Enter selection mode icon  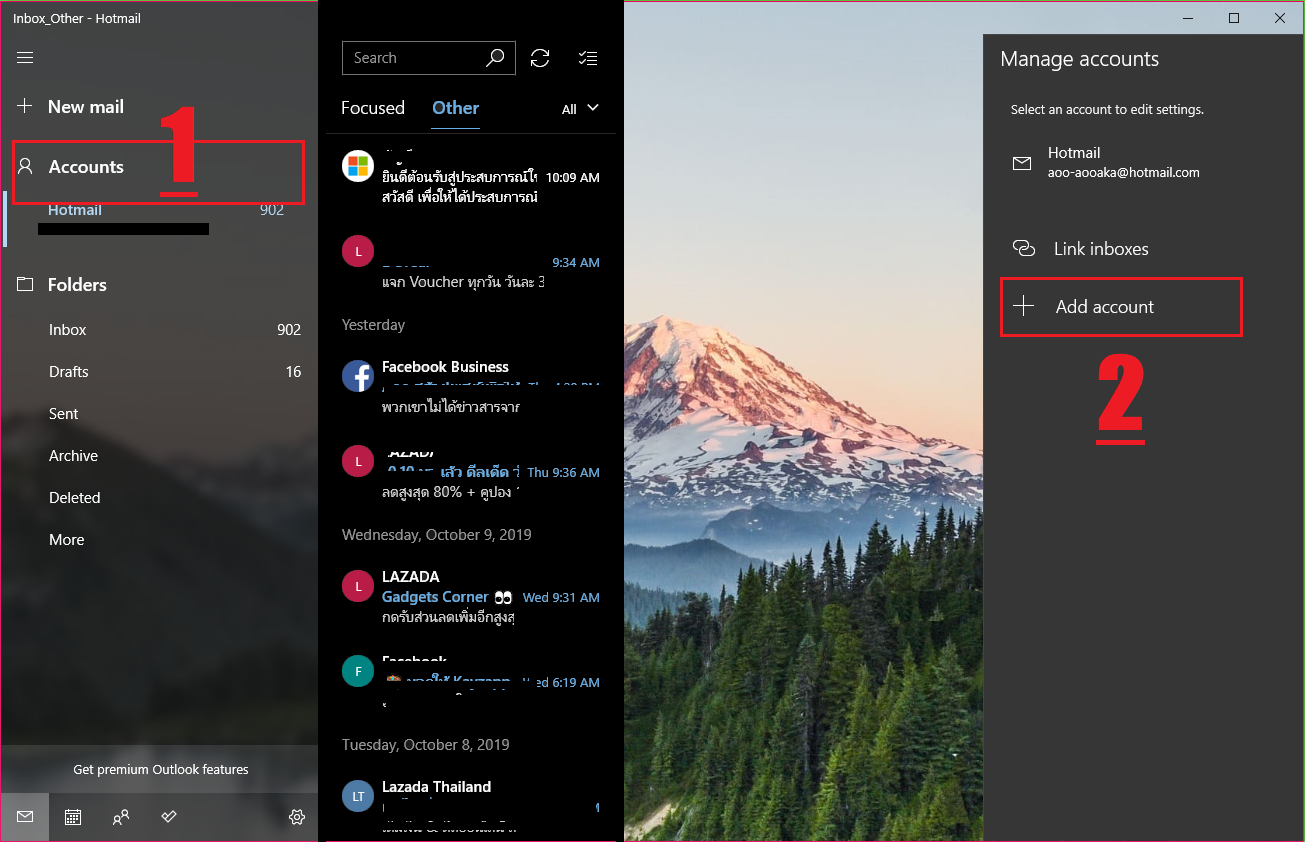(x=589, y=58)
